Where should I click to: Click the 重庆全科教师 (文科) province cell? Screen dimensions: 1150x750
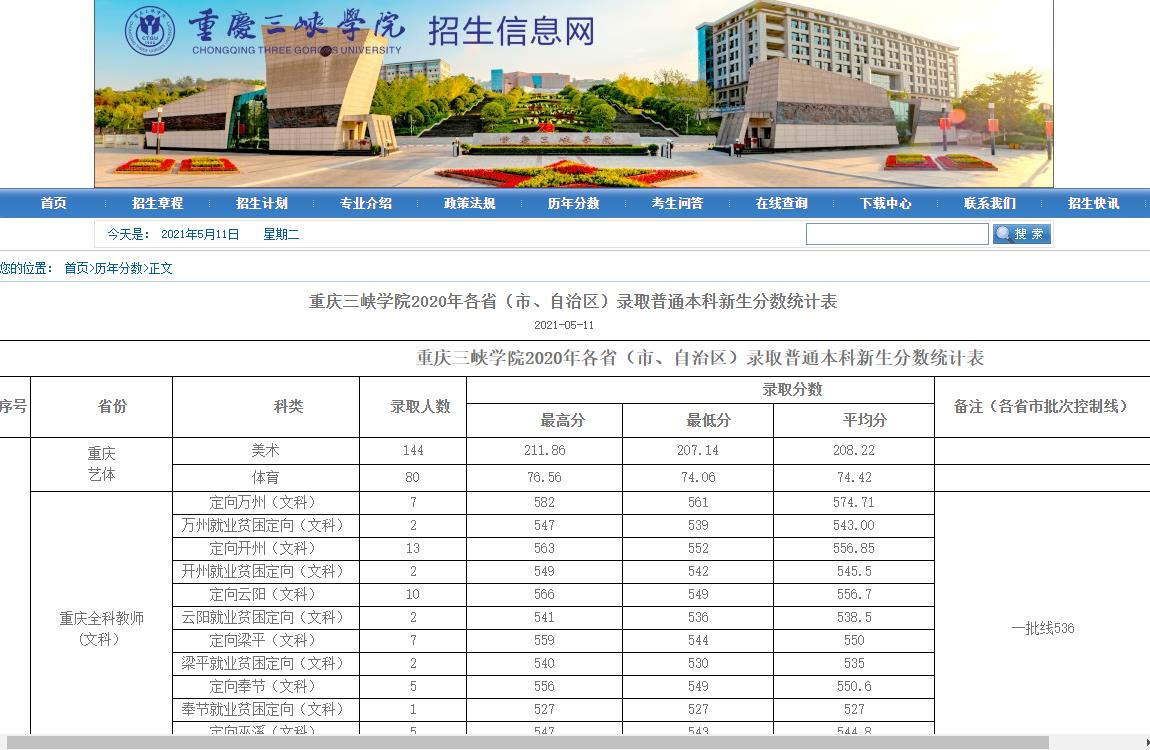click(101, 628)
